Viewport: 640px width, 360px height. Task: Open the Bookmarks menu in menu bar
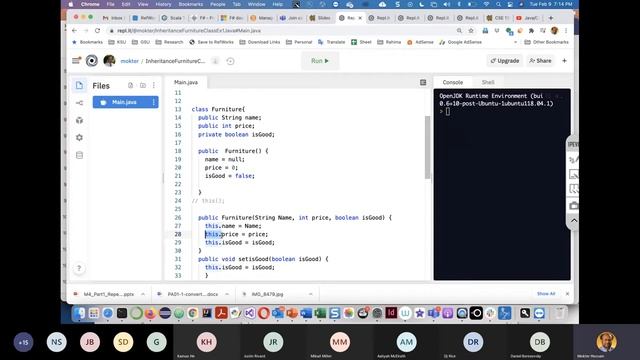(x=191, y=4)
